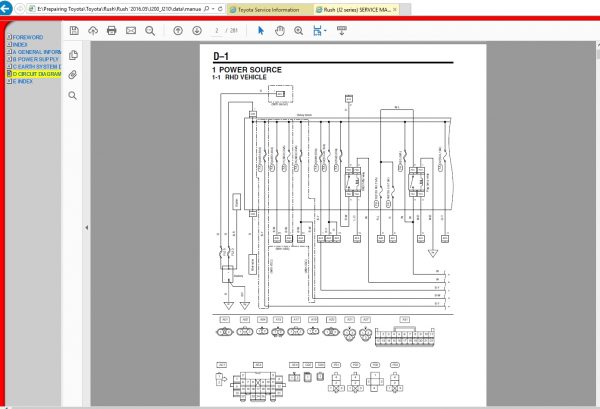Open C EARTH SYSTEM bookmark

click(x=37, y=67)
